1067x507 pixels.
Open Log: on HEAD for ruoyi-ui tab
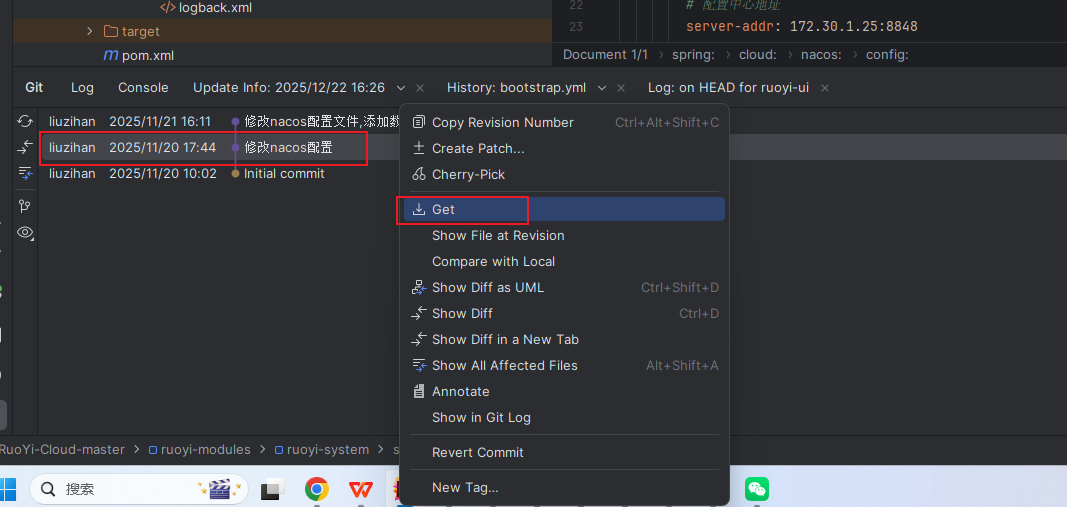tap(728, 88)
